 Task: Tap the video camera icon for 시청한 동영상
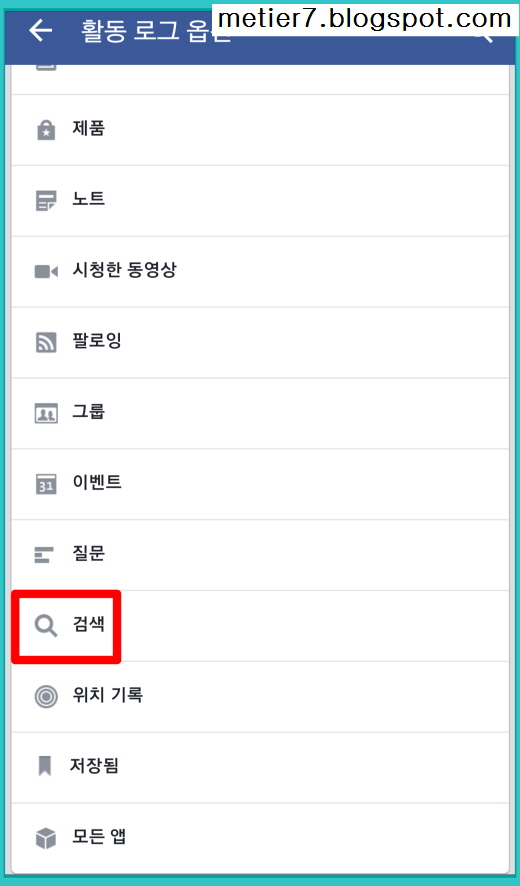(x=46, y=272)
